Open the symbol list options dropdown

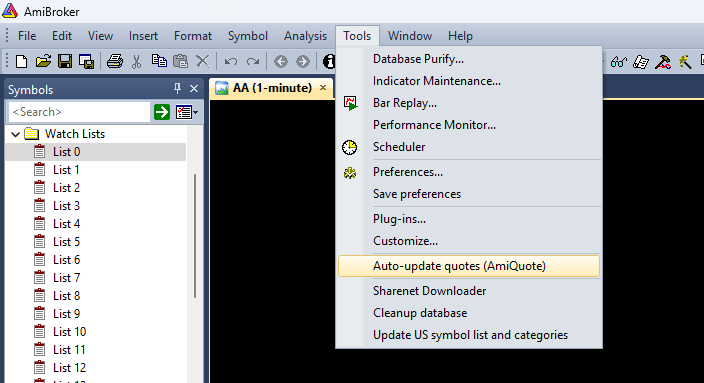[187, 112]
